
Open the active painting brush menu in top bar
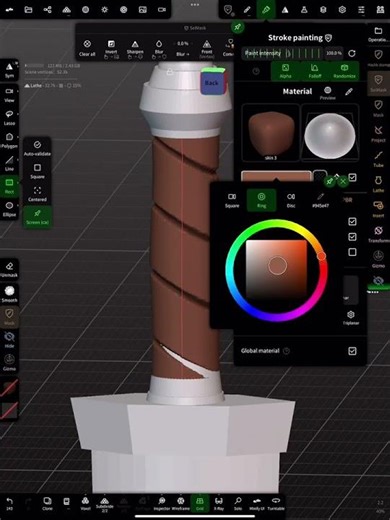tap(266, 9)
